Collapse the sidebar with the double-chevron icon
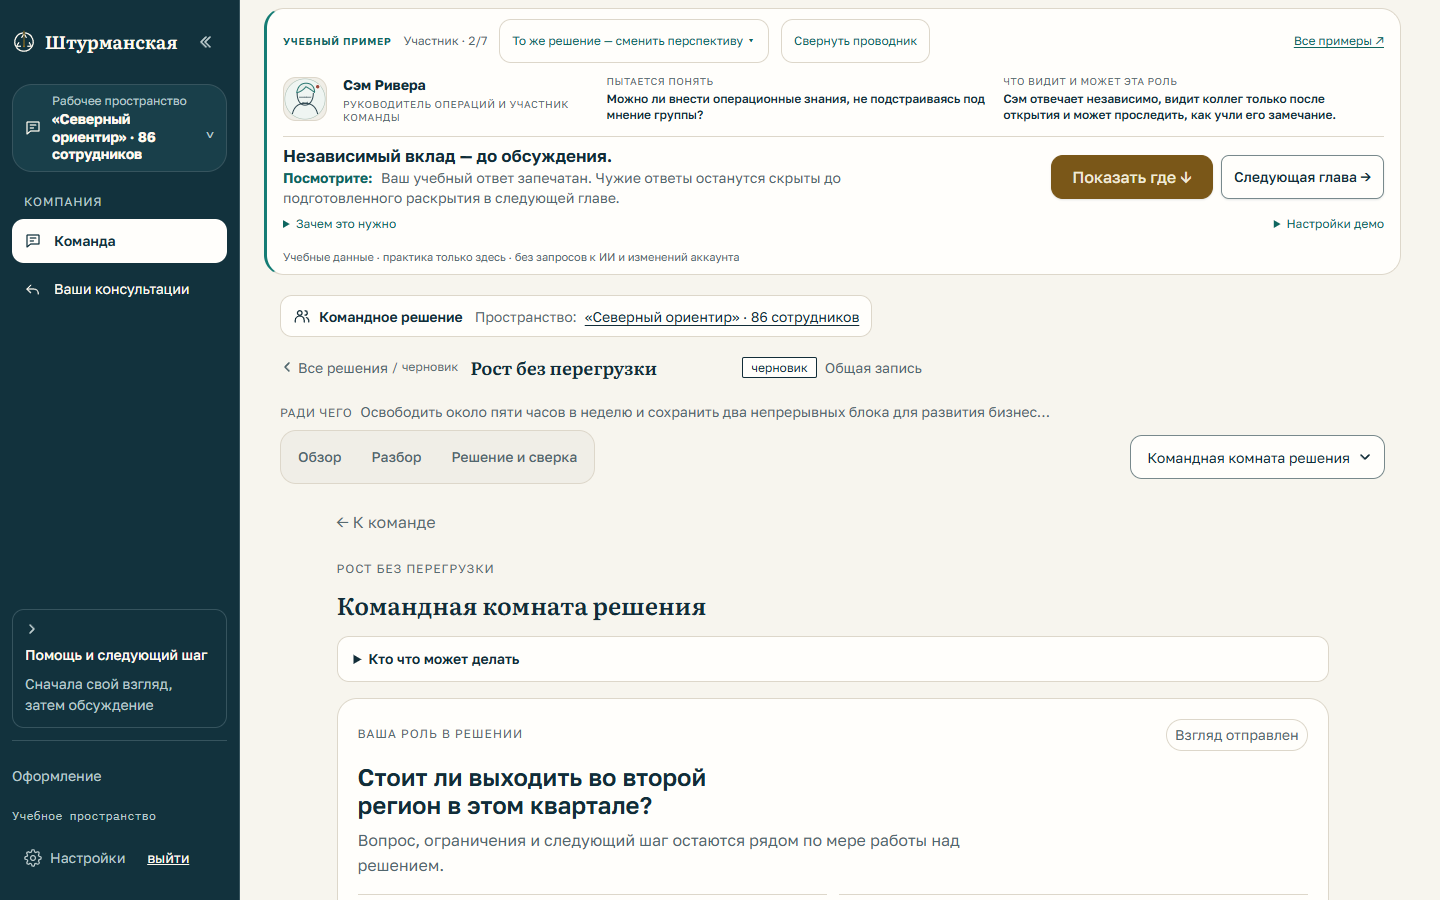This screenshot has height=900, width=1440. tap(205, 42)
